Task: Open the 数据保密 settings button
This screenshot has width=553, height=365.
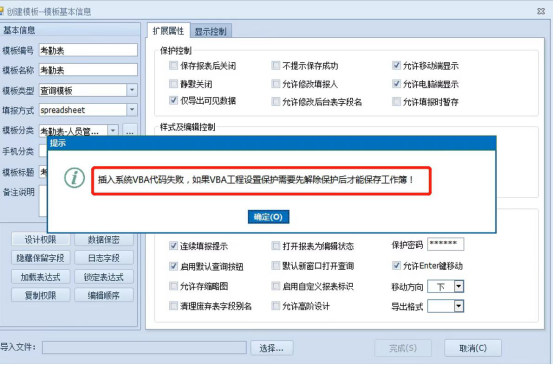Action: click(x=104, y=240)
